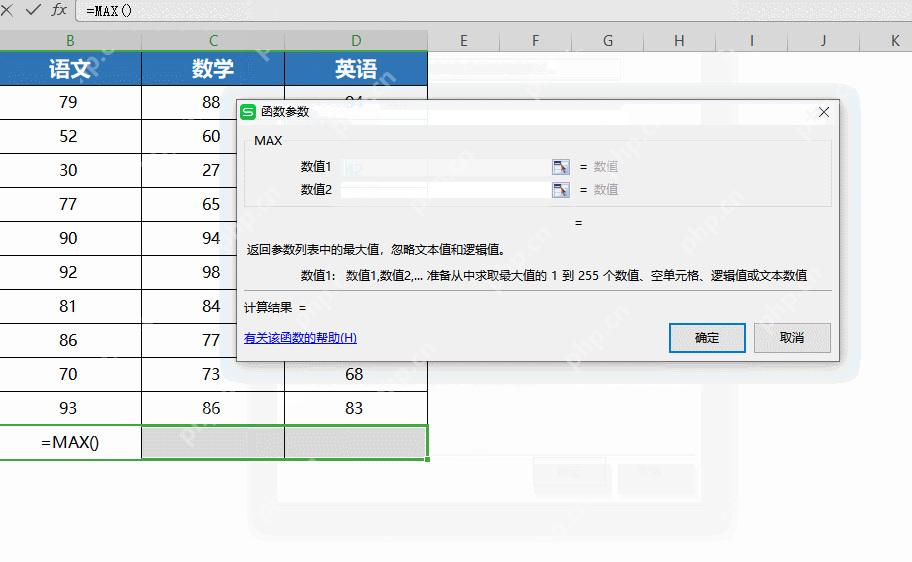Click the cell with 60 in 数学

pyautogui.click(x=189, y=137)
